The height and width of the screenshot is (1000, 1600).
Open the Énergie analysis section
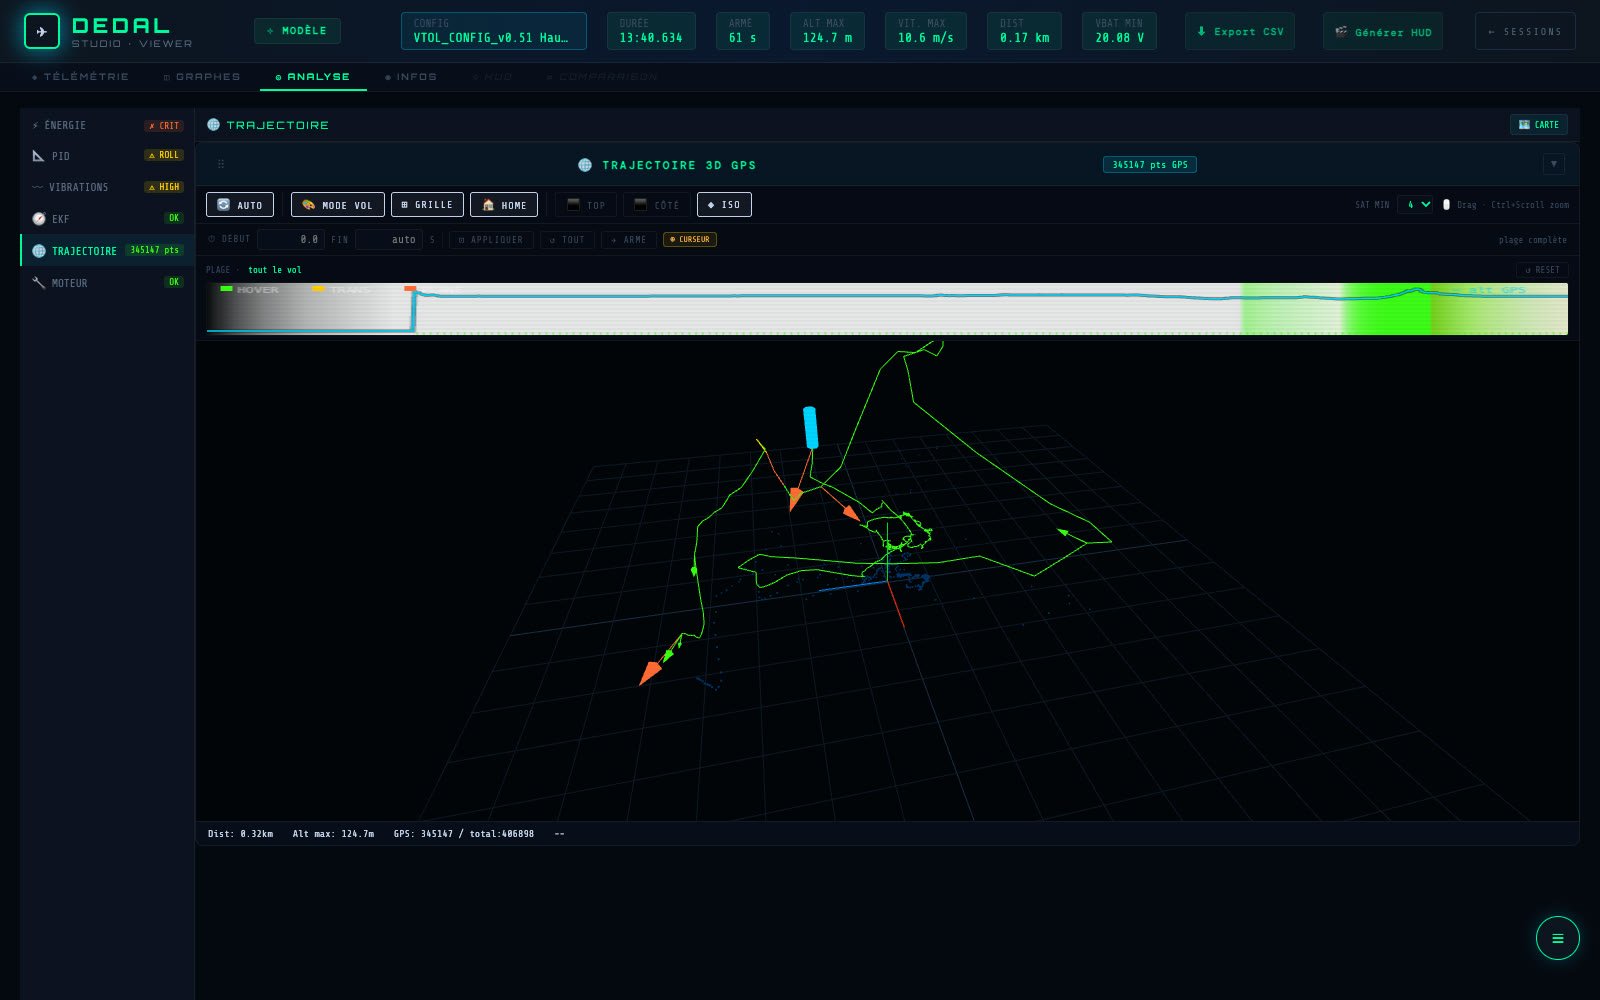pyautogui.click(x=107, y=126)
